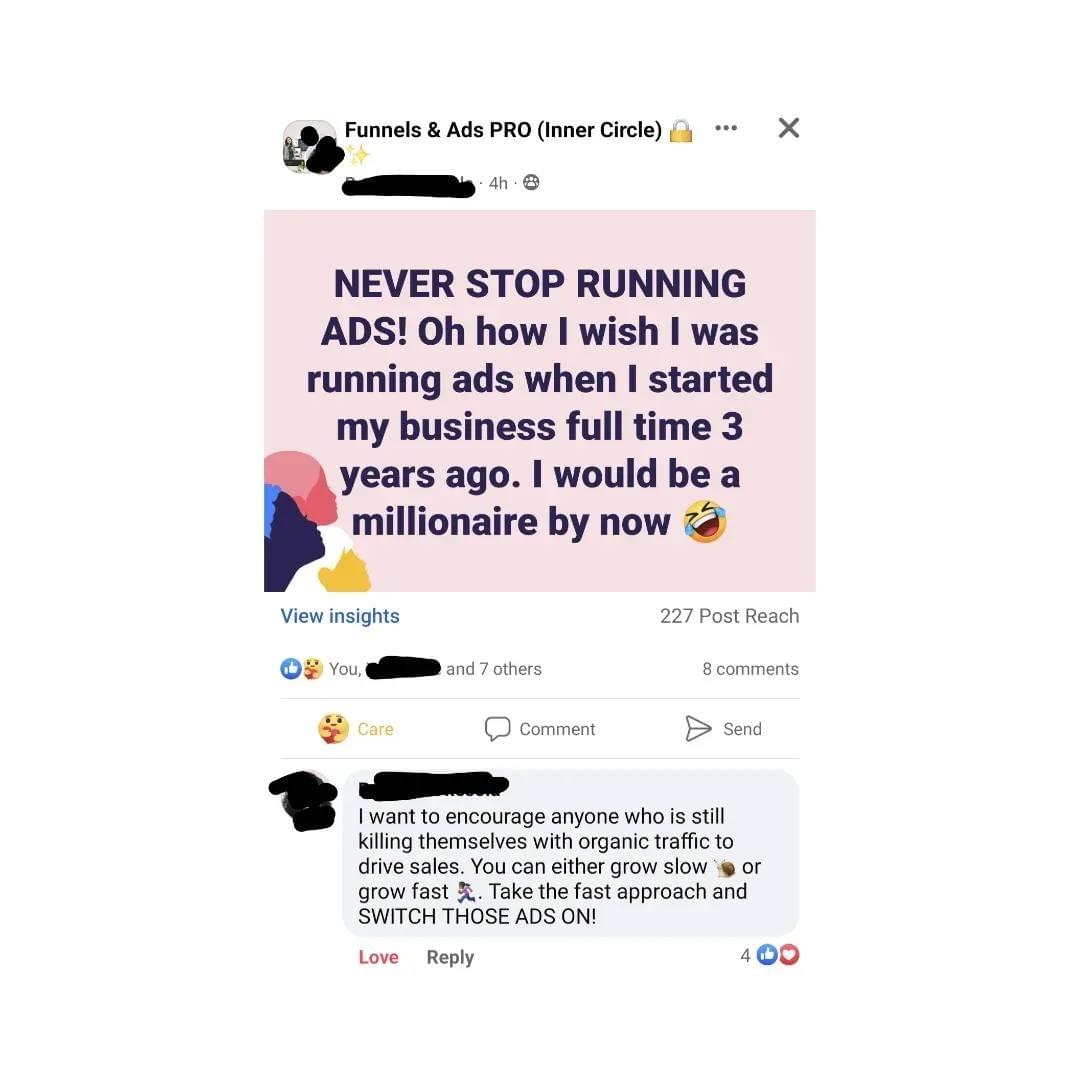
Task: Click the care reaction emoji in summary
Action: [x=313, y=668]
